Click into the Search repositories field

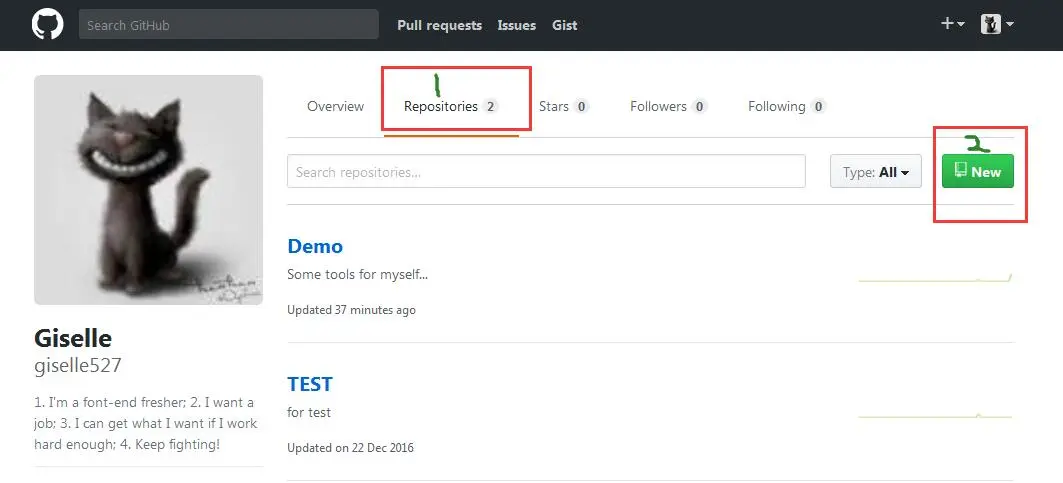(546, 172)
